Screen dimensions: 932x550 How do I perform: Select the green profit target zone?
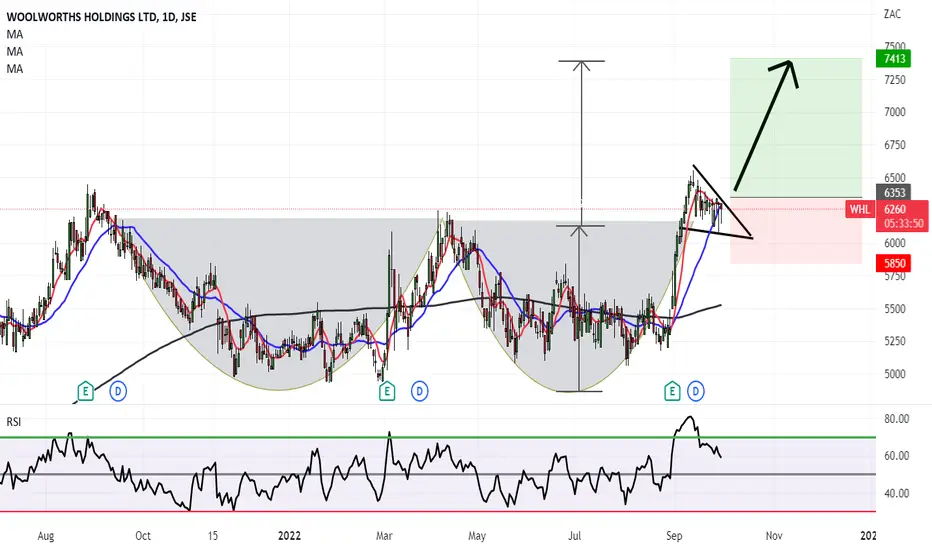click(x=796, y=127)
